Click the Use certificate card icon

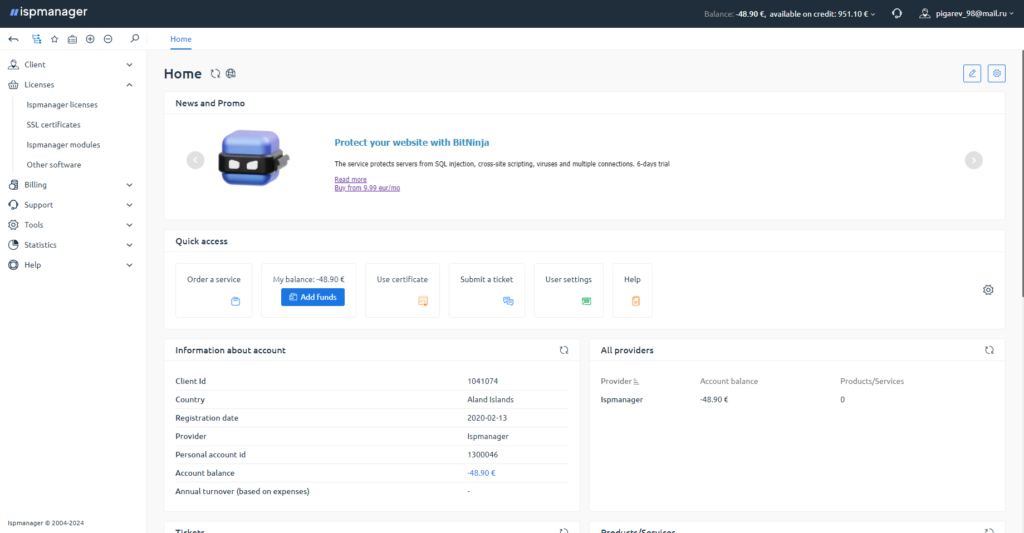coord(423,301)
